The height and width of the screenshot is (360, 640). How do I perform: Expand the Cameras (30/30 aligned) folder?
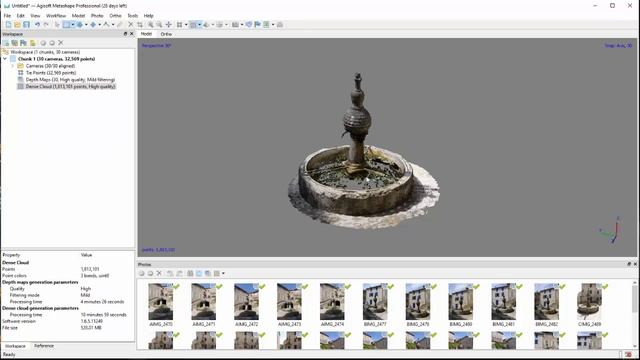13,66
